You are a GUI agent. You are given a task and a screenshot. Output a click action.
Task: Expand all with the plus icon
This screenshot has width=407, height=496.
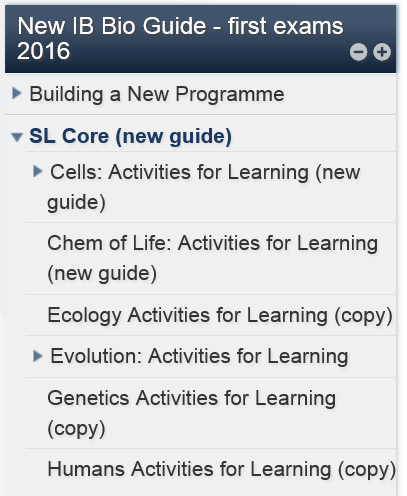click(382, 52)
